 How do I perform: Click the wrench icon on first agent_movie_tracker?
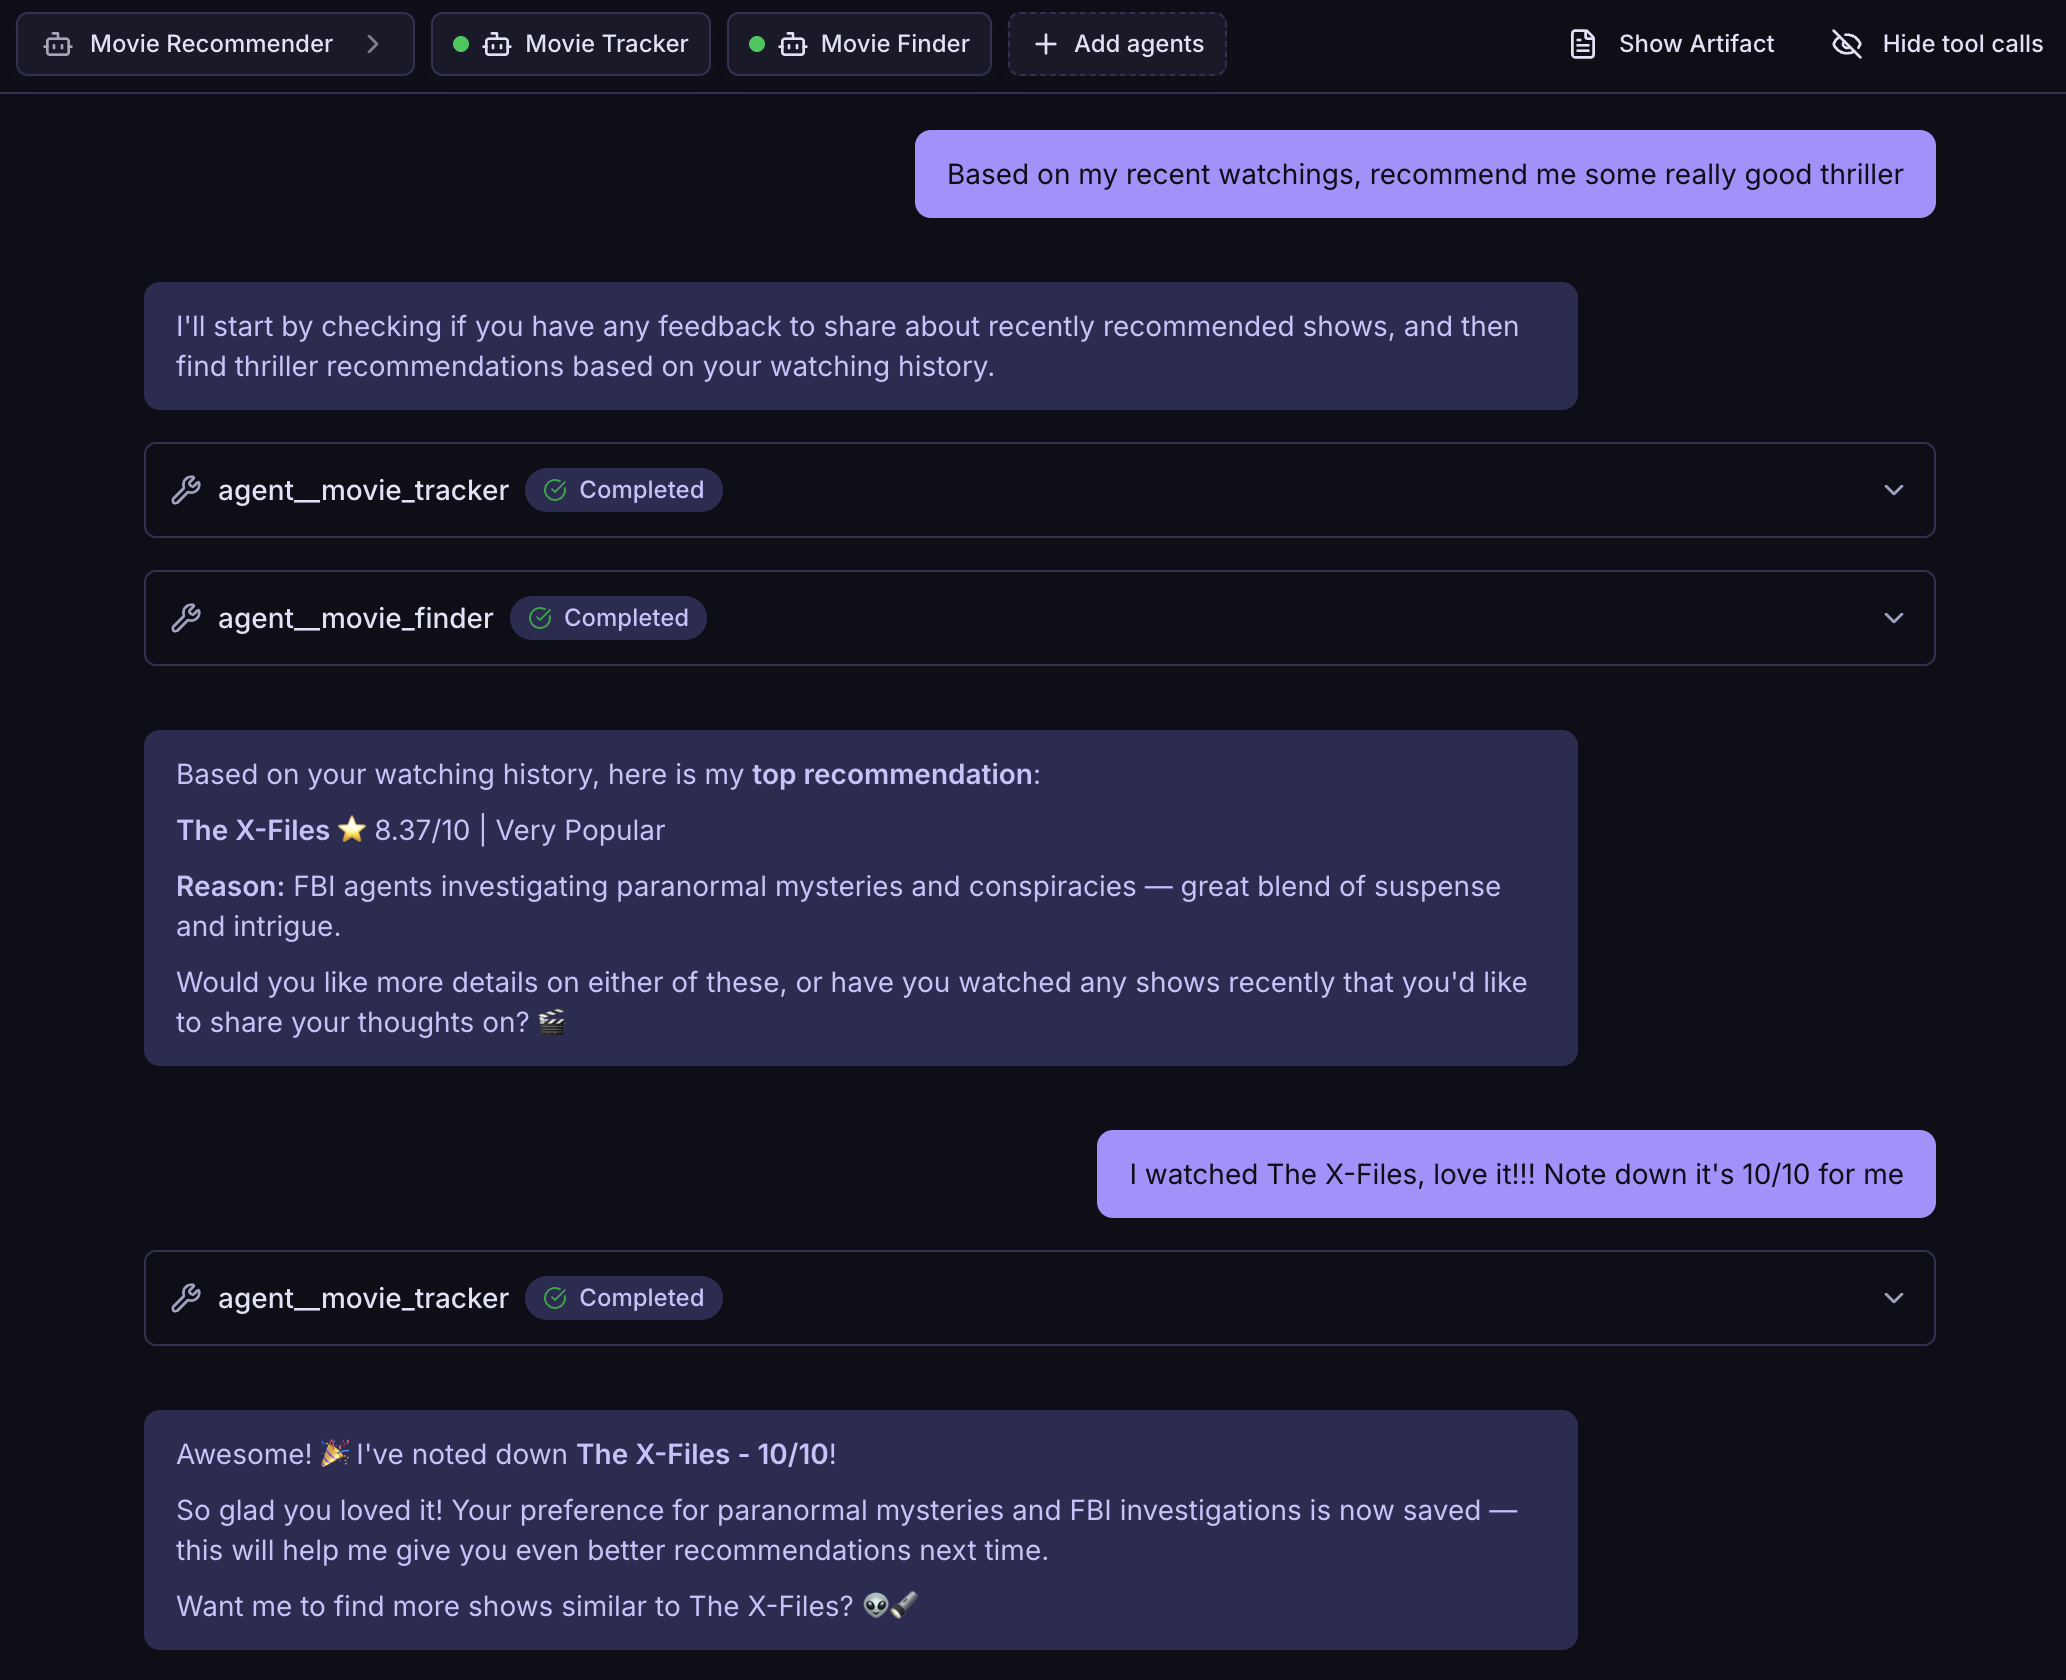point(186,490)
